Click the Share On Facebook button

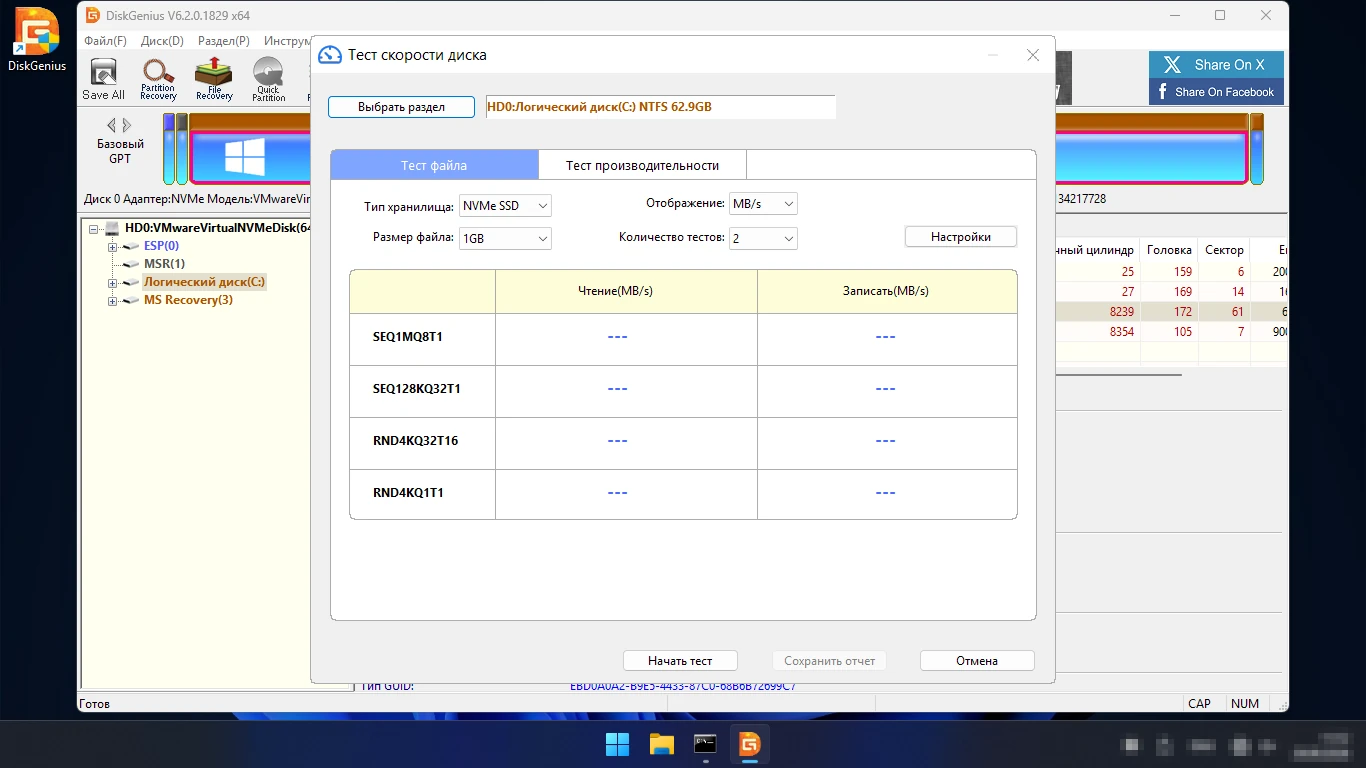(1216, 92)
